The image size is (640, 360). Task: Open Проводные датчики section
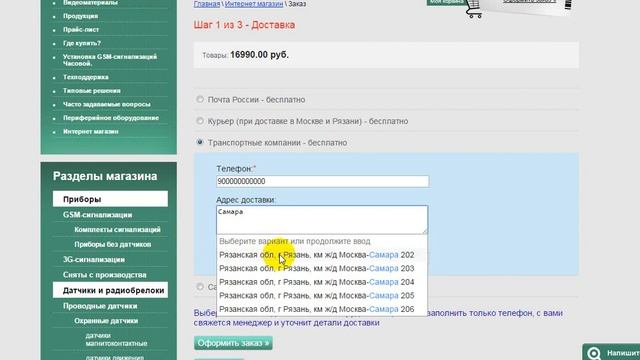100,306
